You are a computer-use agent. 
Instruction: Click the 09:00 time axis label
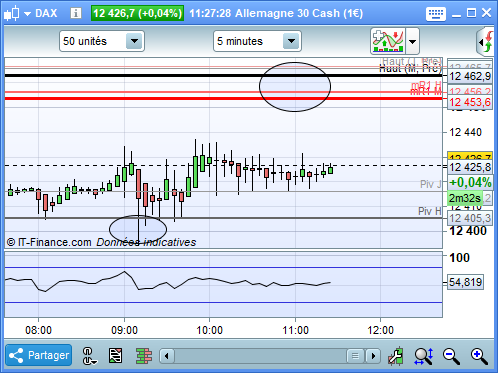click(124, 330)
